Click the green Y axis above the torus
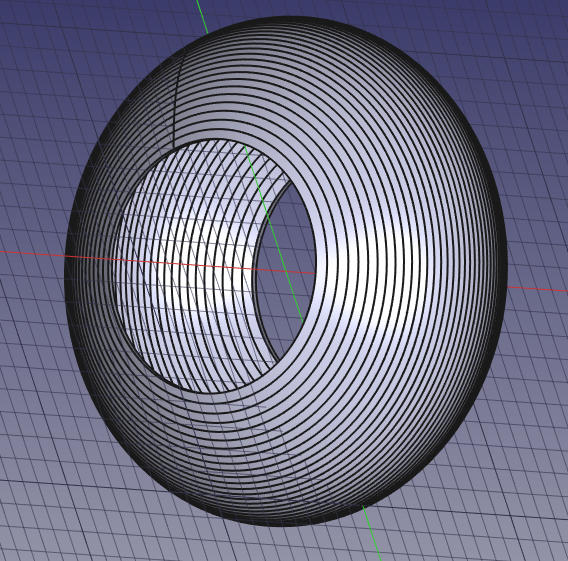Viewport: 568px width, 561px height. [202, 16]
